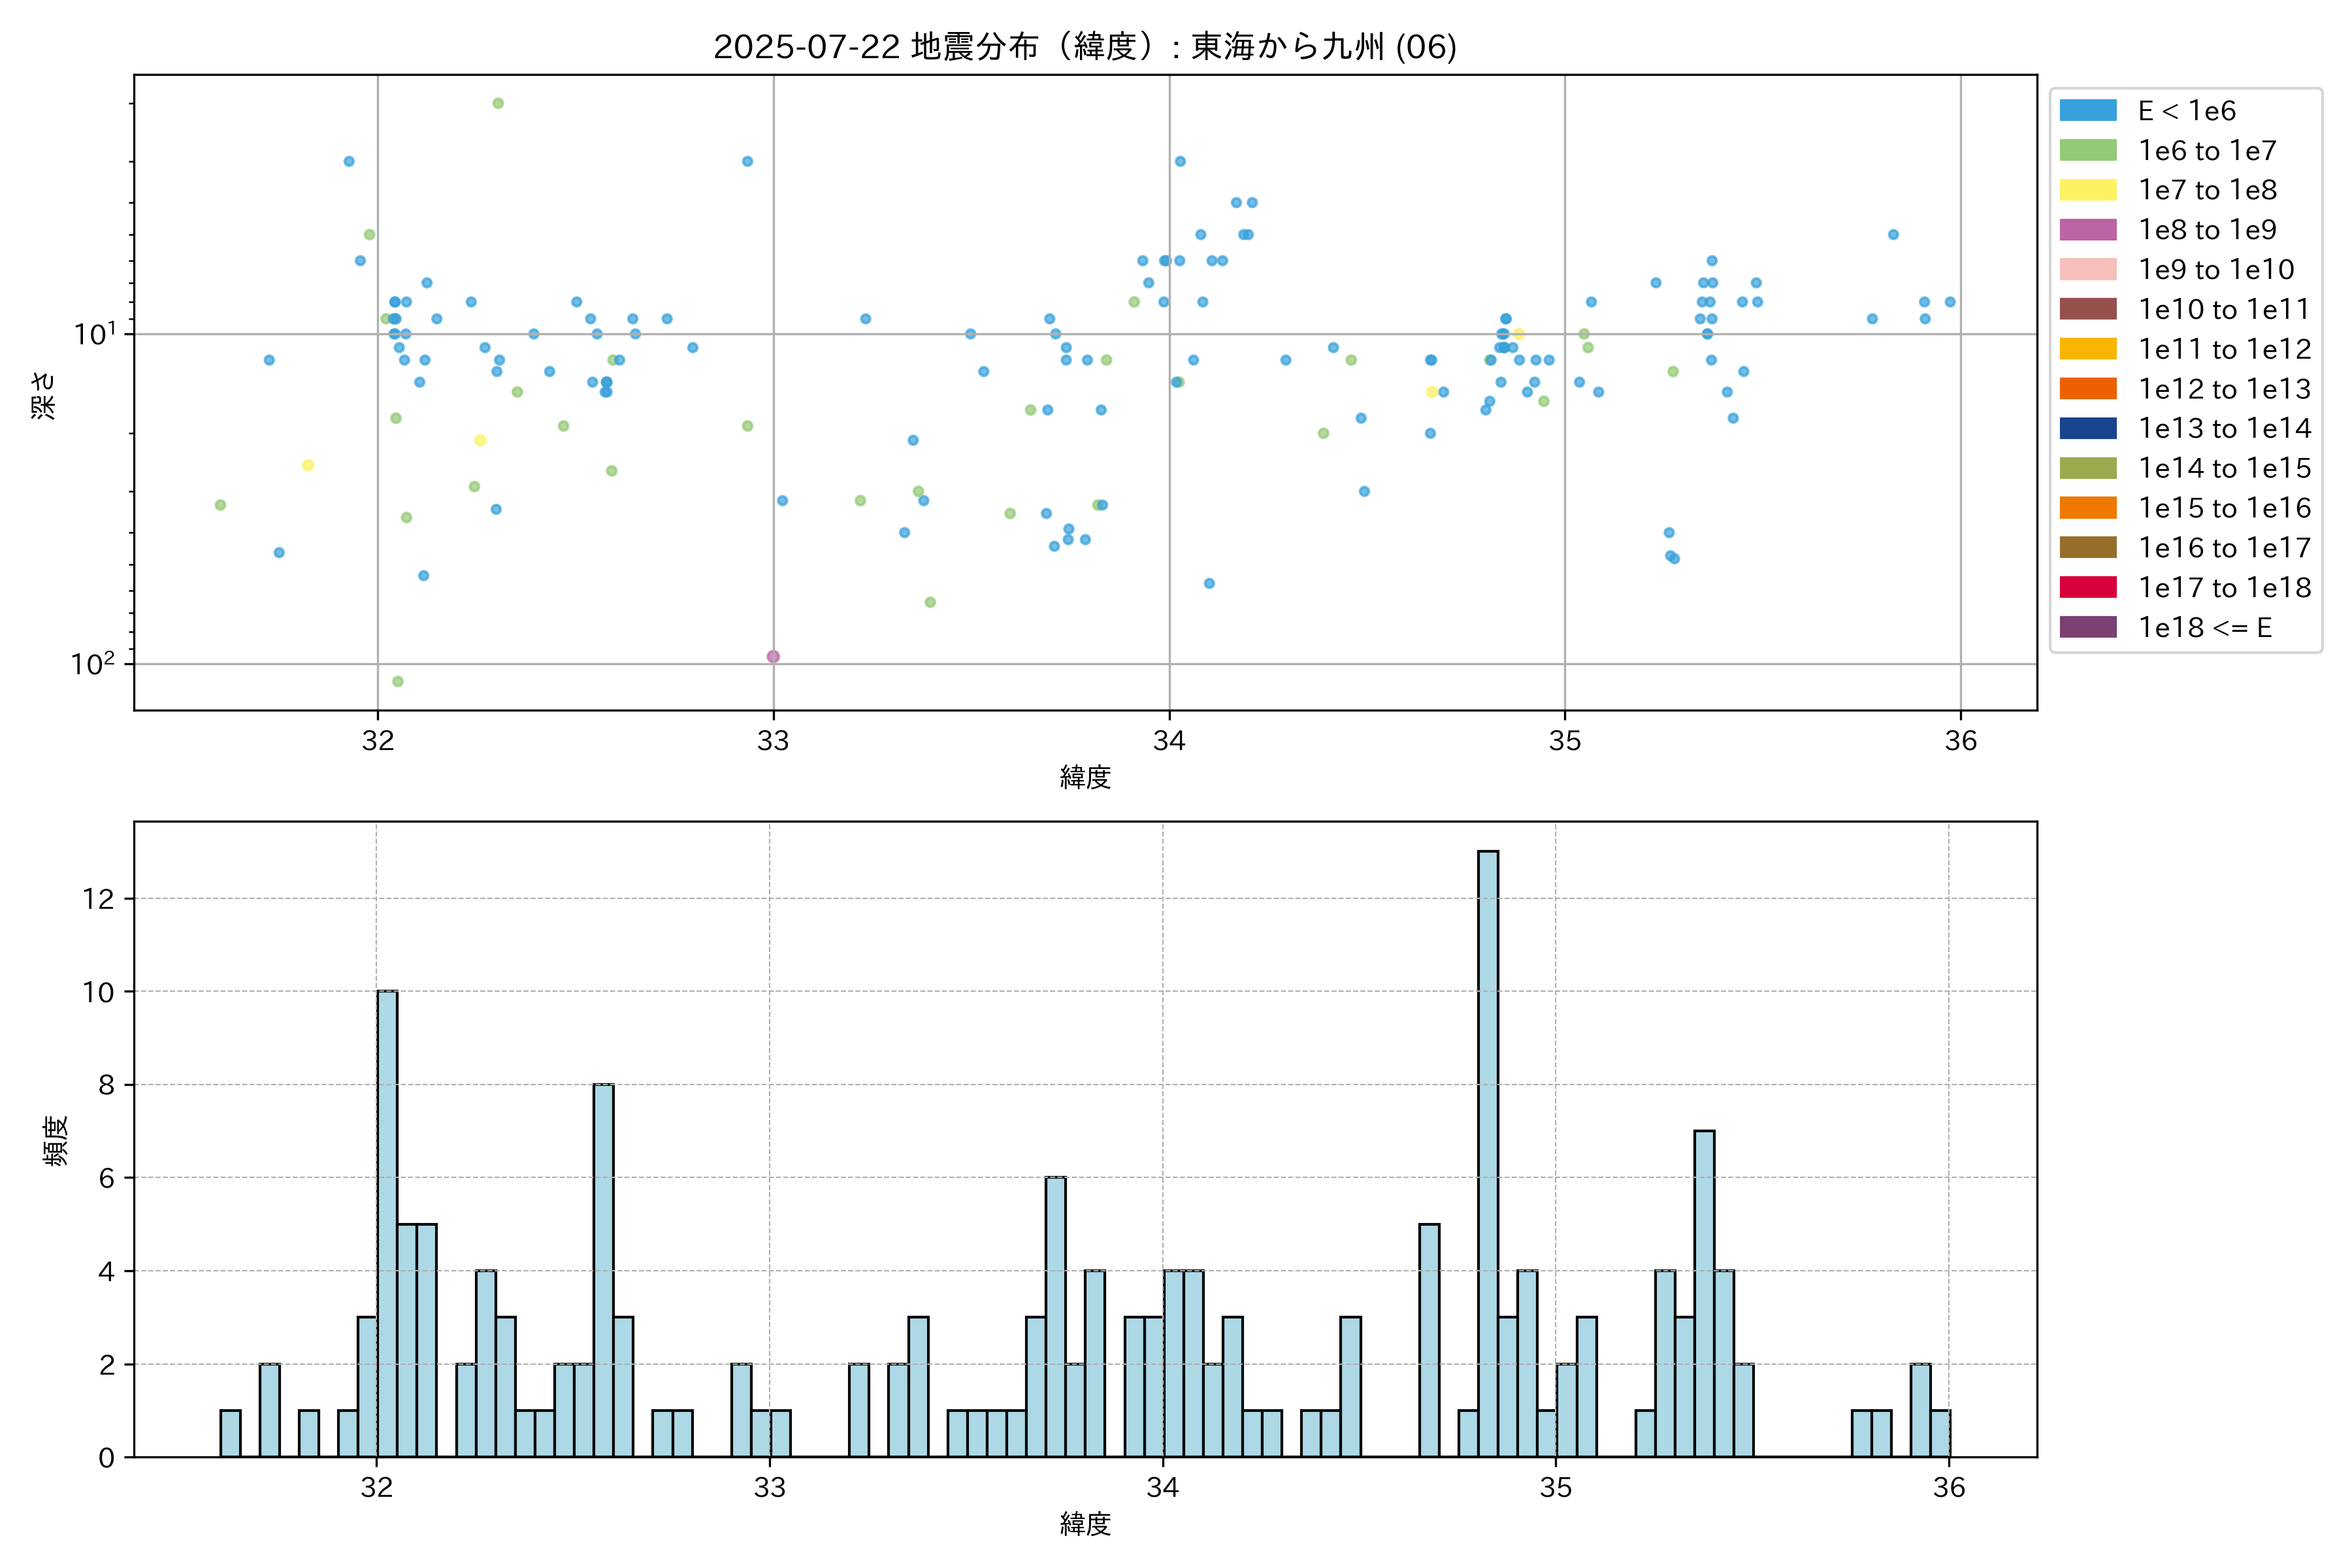
Task: Click the legend label 1e18 <= E
Action: point(2204,627)
